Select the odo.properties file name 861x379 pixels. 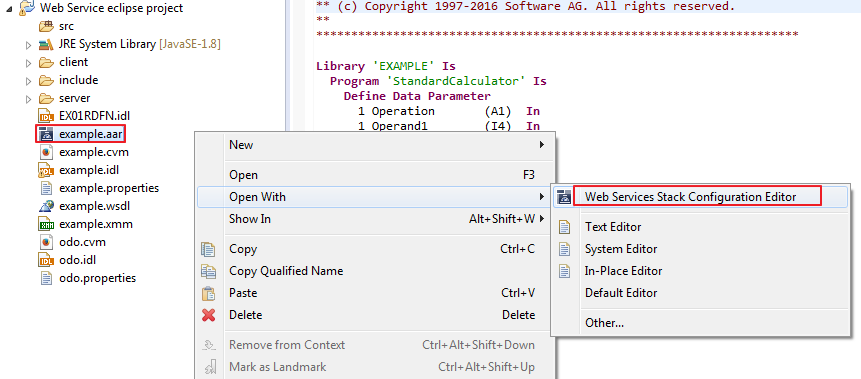pyautogui.click(x=97, y=278)
